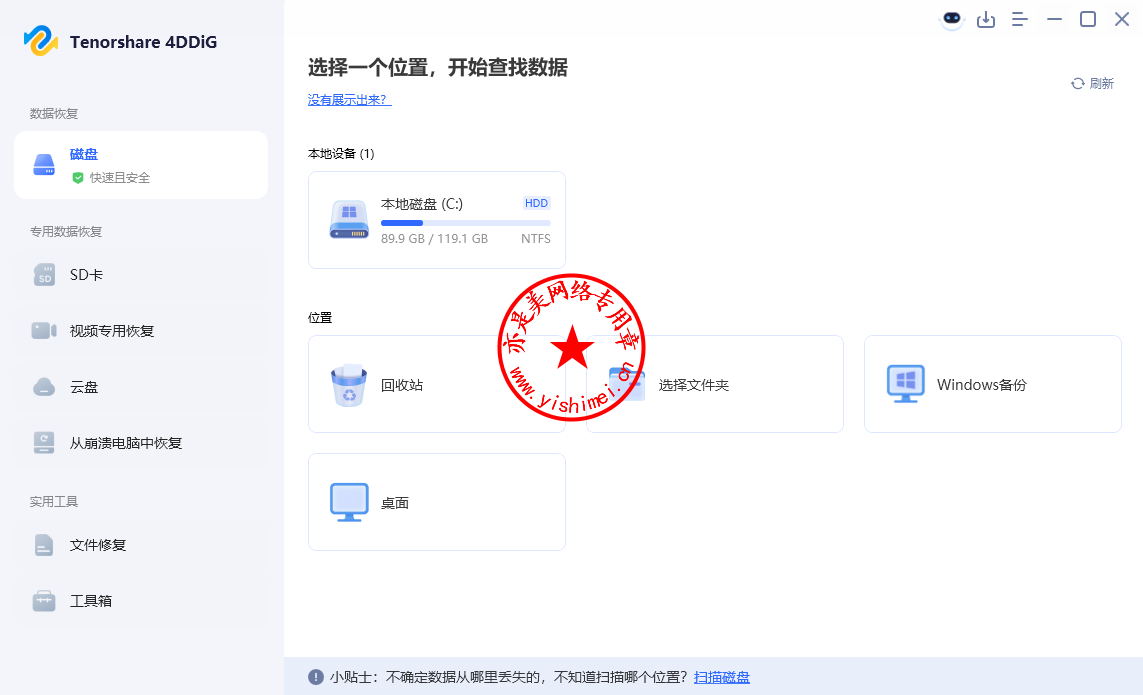
Task: Click the download/import icon in title bar
Action: (986, 19)
